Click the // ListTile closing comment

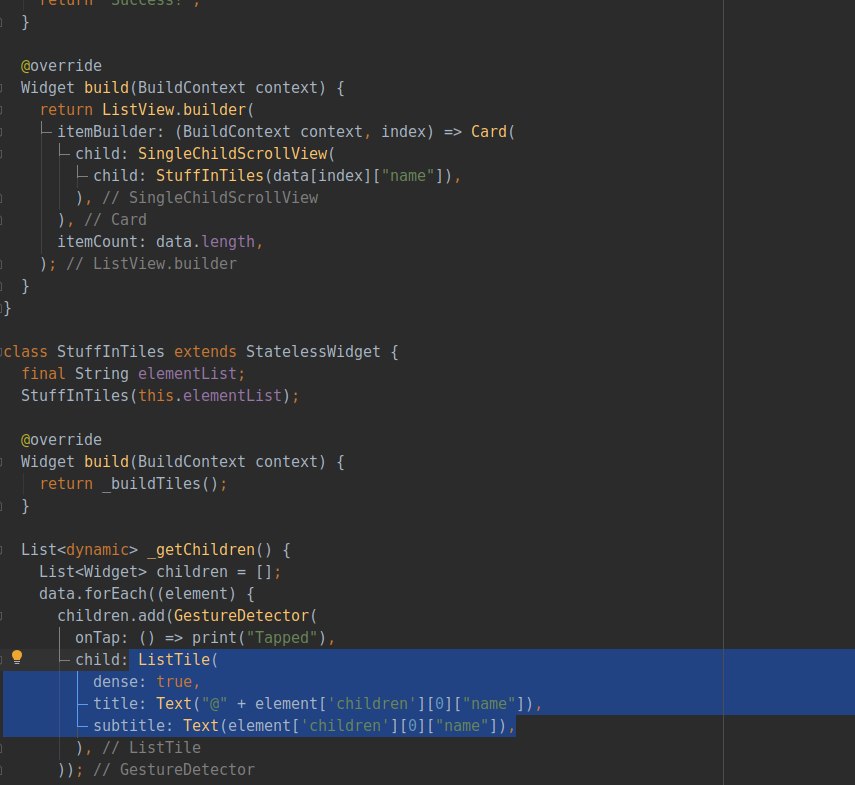coord(152,748)
